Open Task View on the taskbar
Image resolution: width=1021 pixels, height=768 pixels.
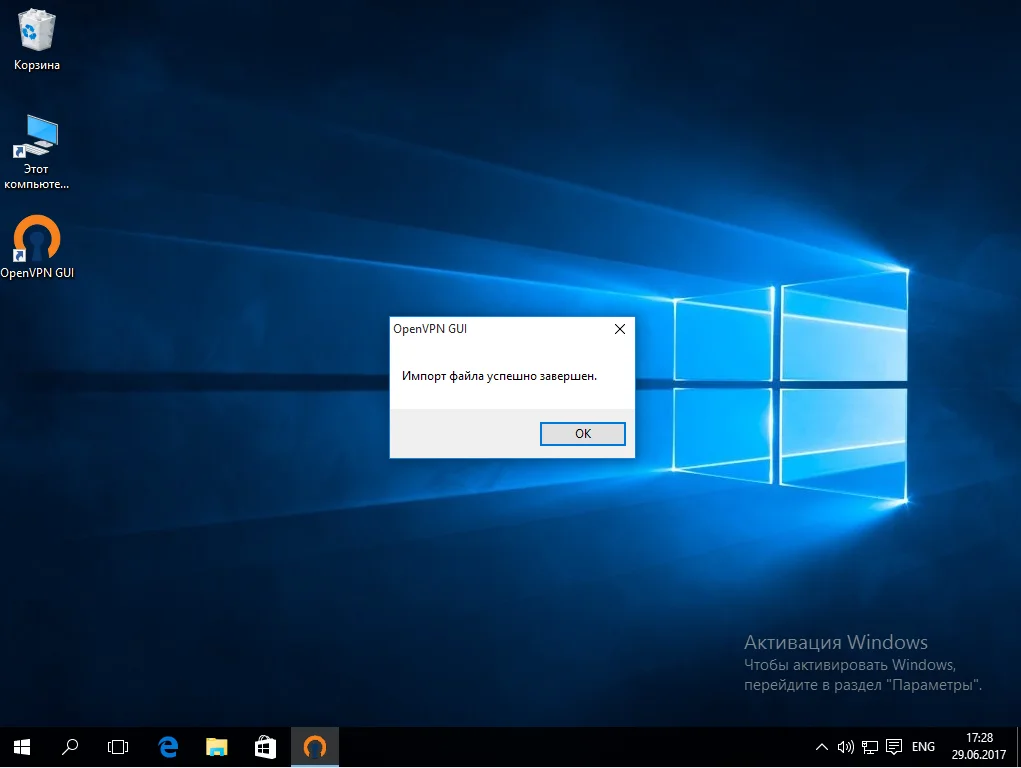click(x=118, y=746)
